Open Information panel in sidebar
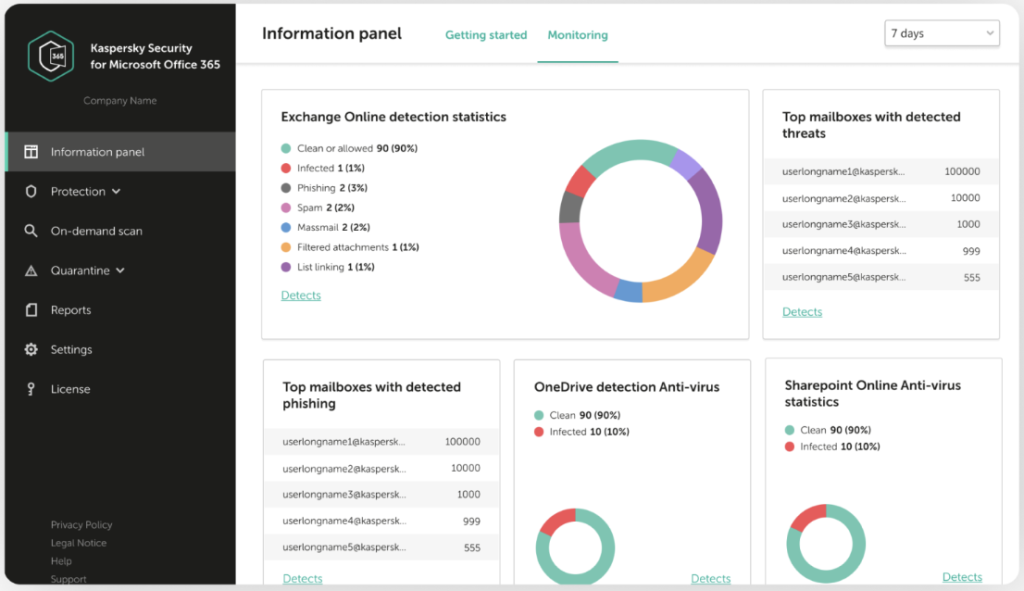This screenshot has height=591, width=1024. tap(120, 152)
